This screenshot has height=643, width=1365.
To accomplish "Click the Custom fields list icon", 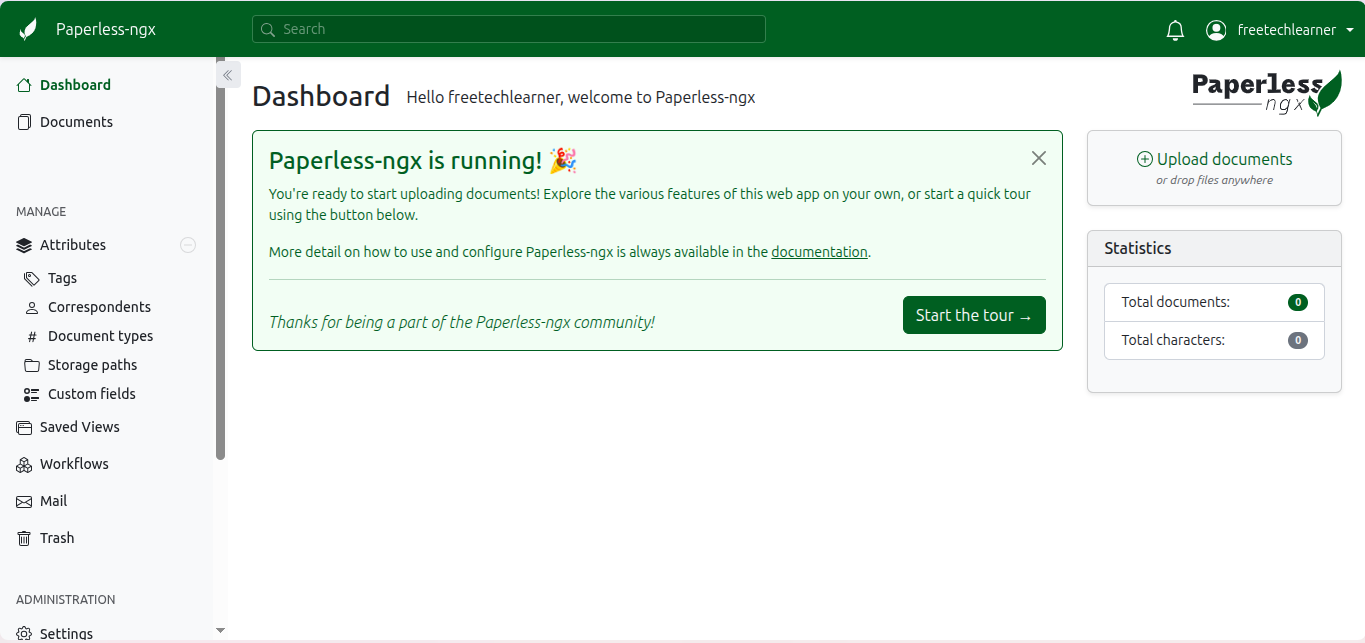I will pyautogui.click(x=32, y=394).
